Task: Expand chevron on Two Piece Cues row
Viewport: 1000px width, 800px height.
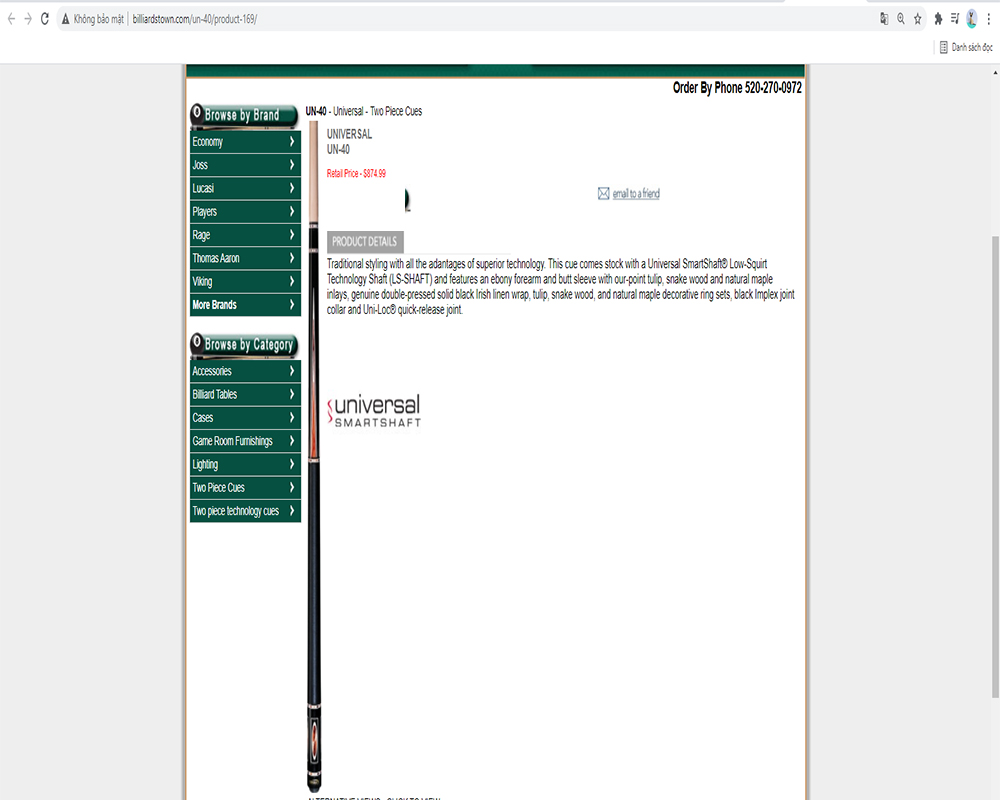Action: (x=291, y=487)
